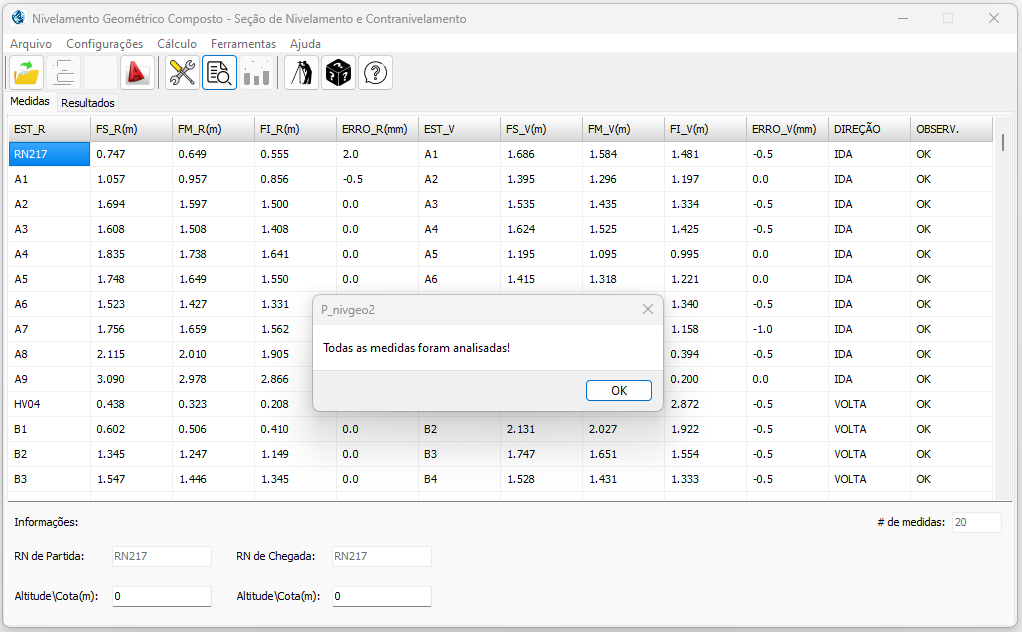1022x632 pixels.
Task: Click the FS_R(m) column header
Action: point(131,129)
